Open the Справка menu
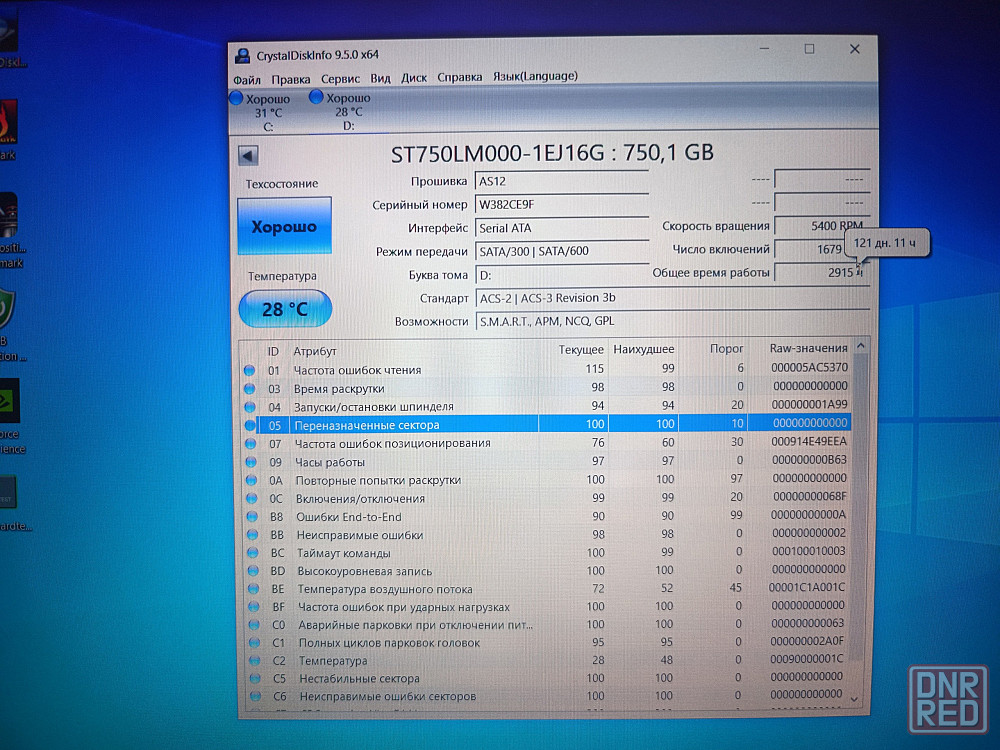Image resolution: width=1000 pixels, height=750 pixels. point(460,77)
